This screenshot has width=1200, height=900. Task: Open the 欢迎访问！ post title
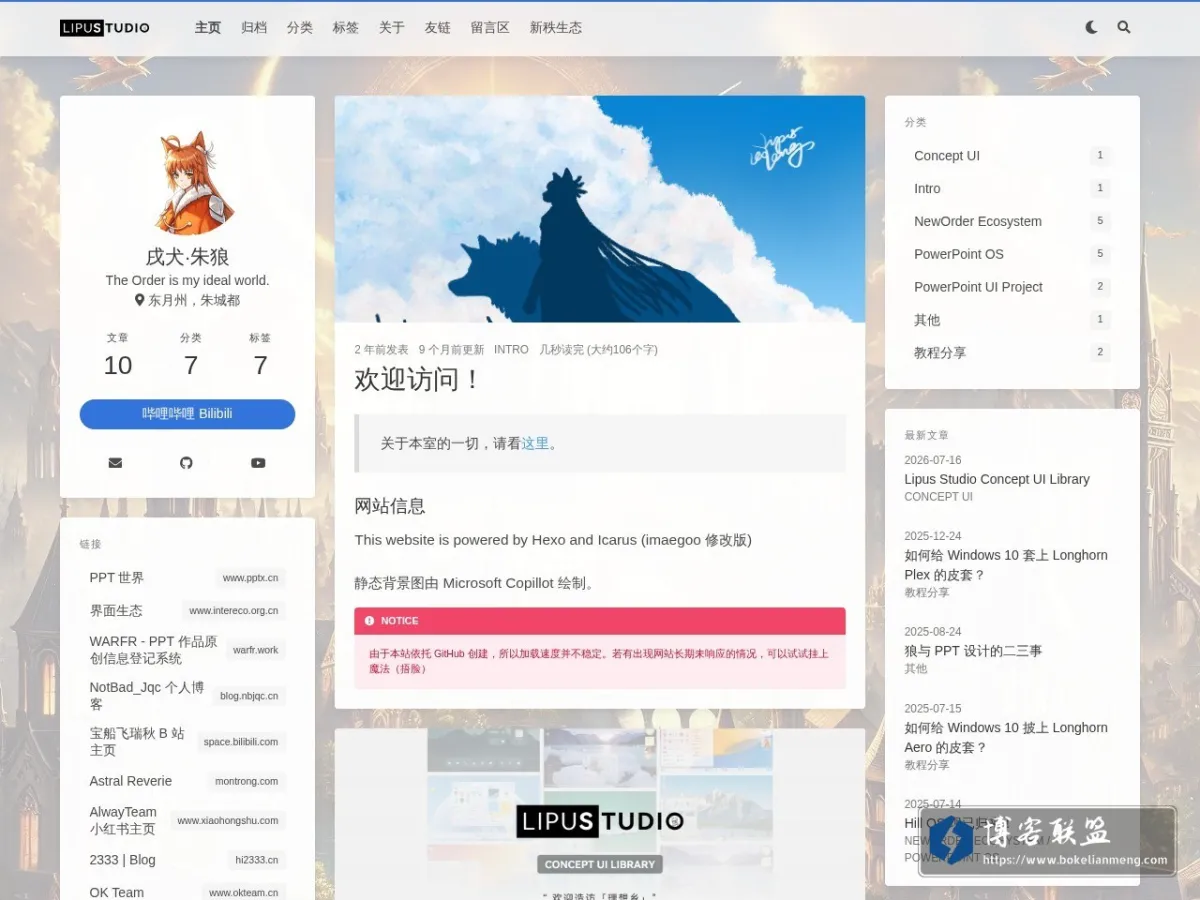(x=419, y=380)
